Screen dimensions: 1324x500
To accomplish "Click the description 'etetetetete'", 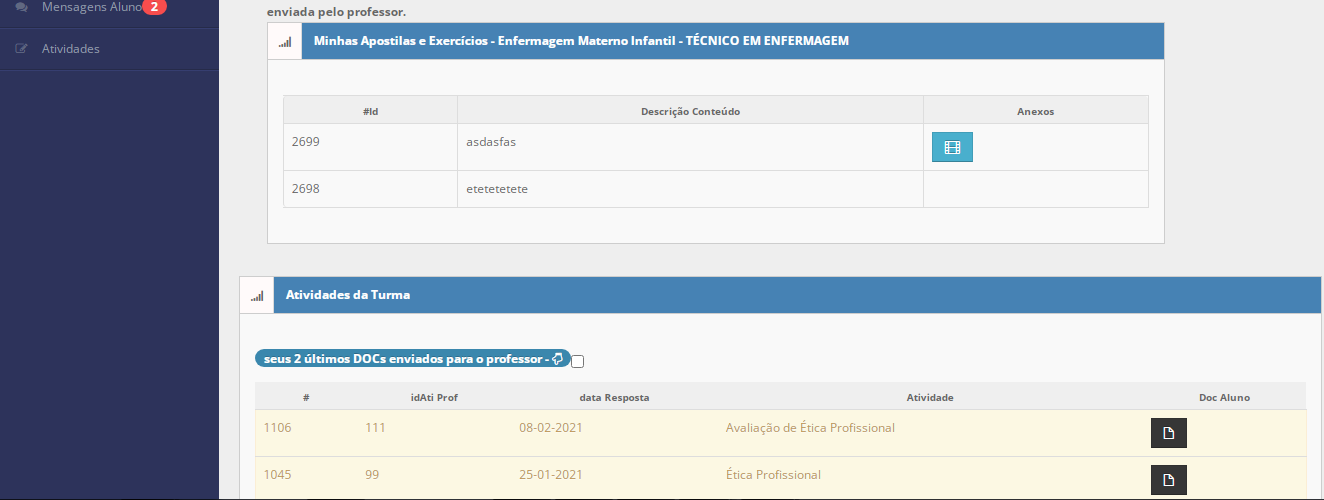I will tap(497, 188).
